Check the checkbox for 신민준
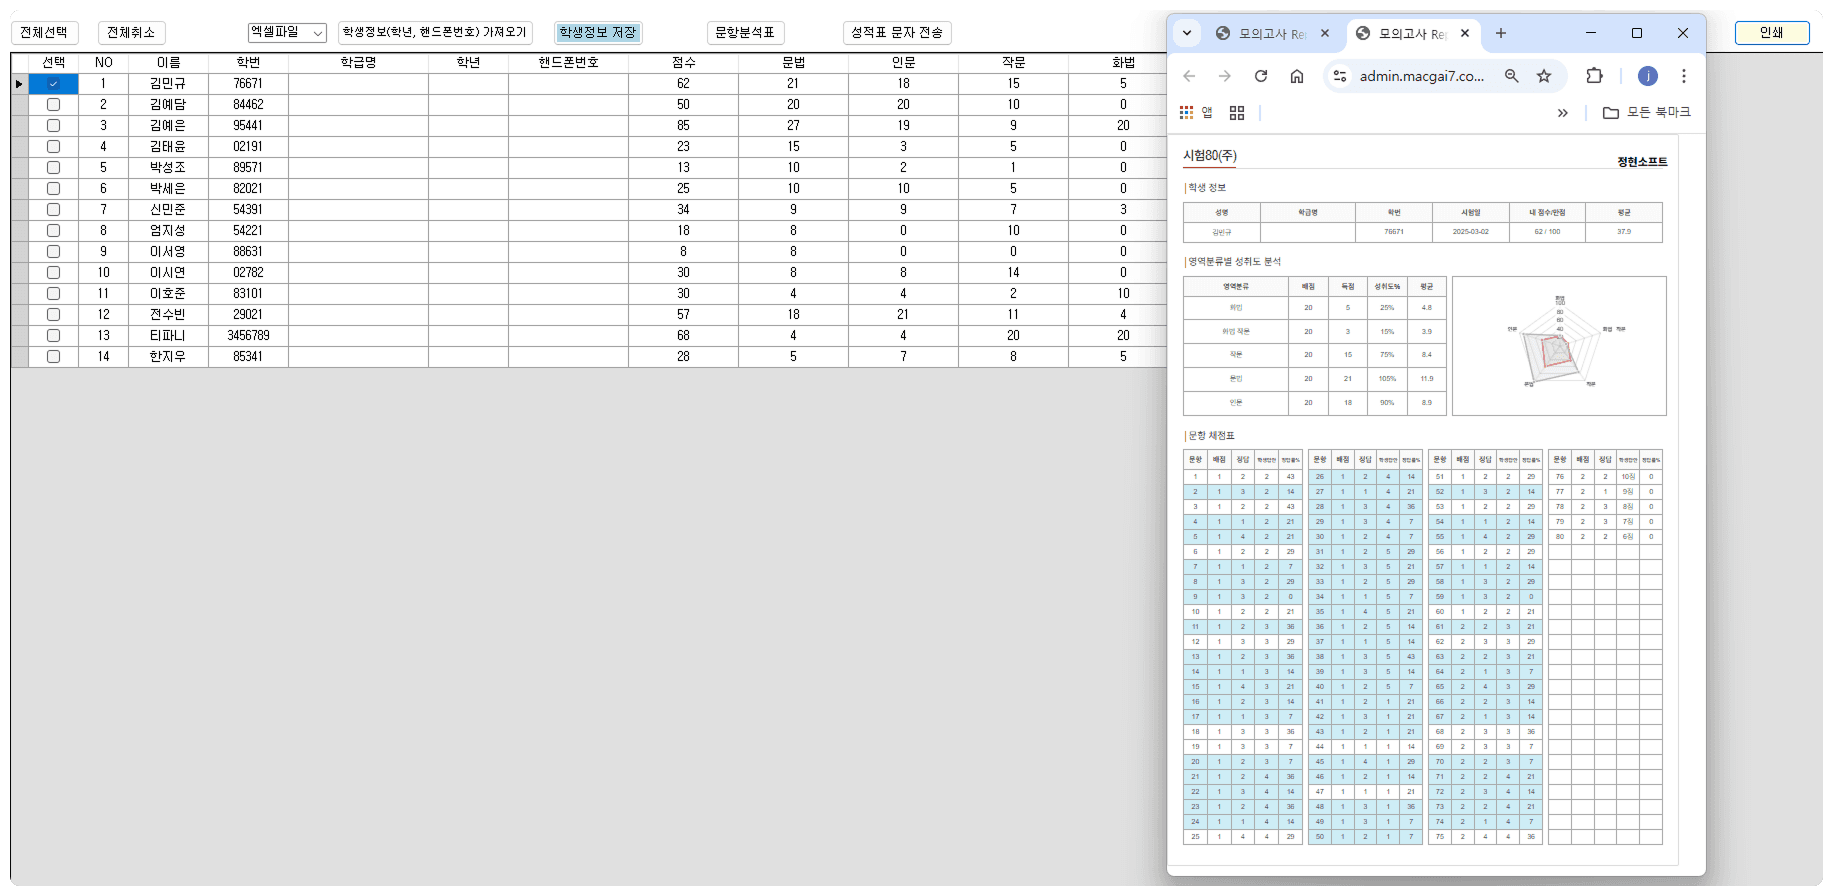The image size is (1833, 896). 53,210
